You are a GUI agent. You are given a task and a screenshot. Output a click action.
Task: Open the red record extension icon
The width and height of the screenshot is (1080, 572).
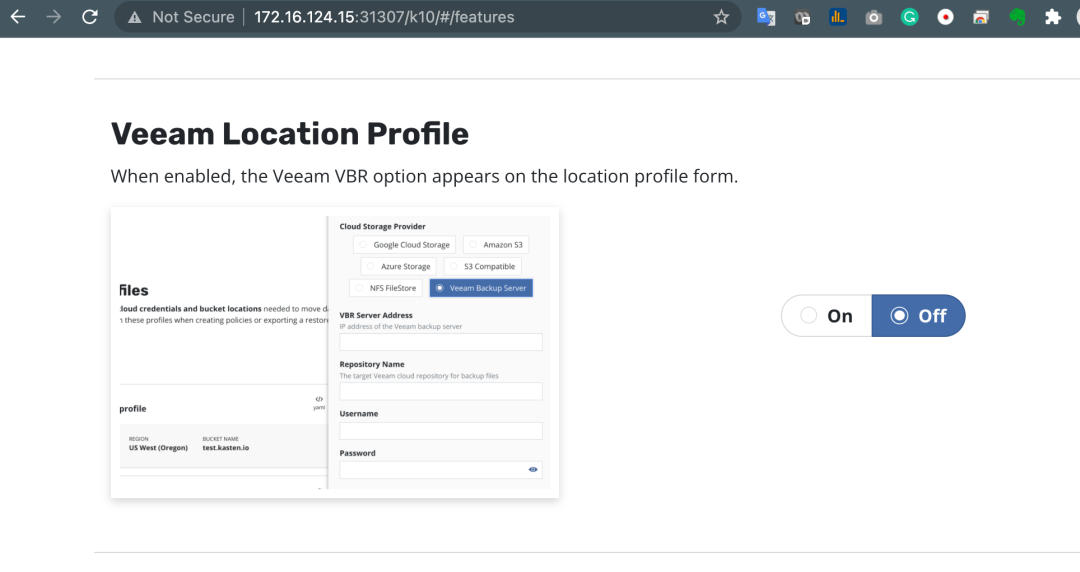pos(945,17)
